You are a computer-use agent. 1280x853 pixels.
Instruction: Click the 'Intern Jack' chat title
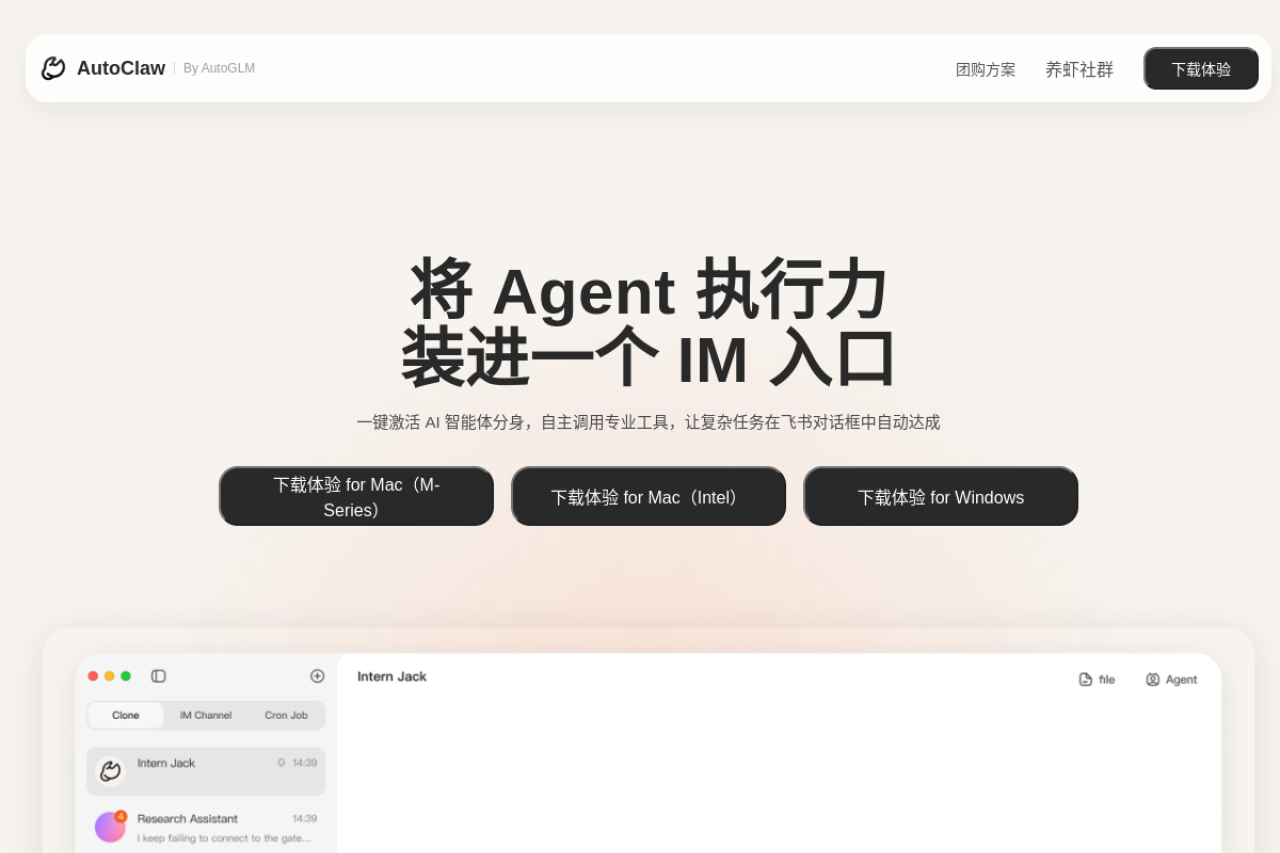[392, 676]
